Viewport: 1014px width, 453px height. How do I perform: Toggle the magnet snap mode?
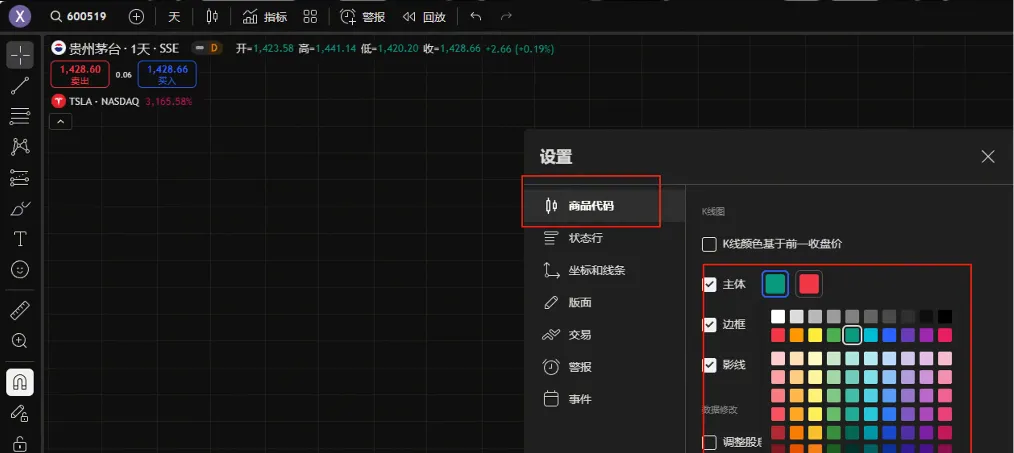[20, 382]
